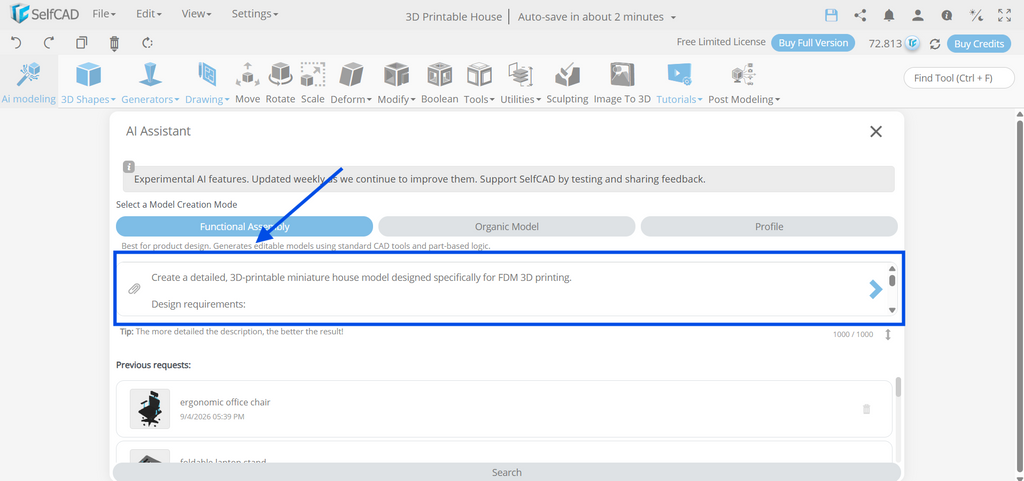Click the percent units icon
This screenshot has height=481, width=1024.
(976, 16)
